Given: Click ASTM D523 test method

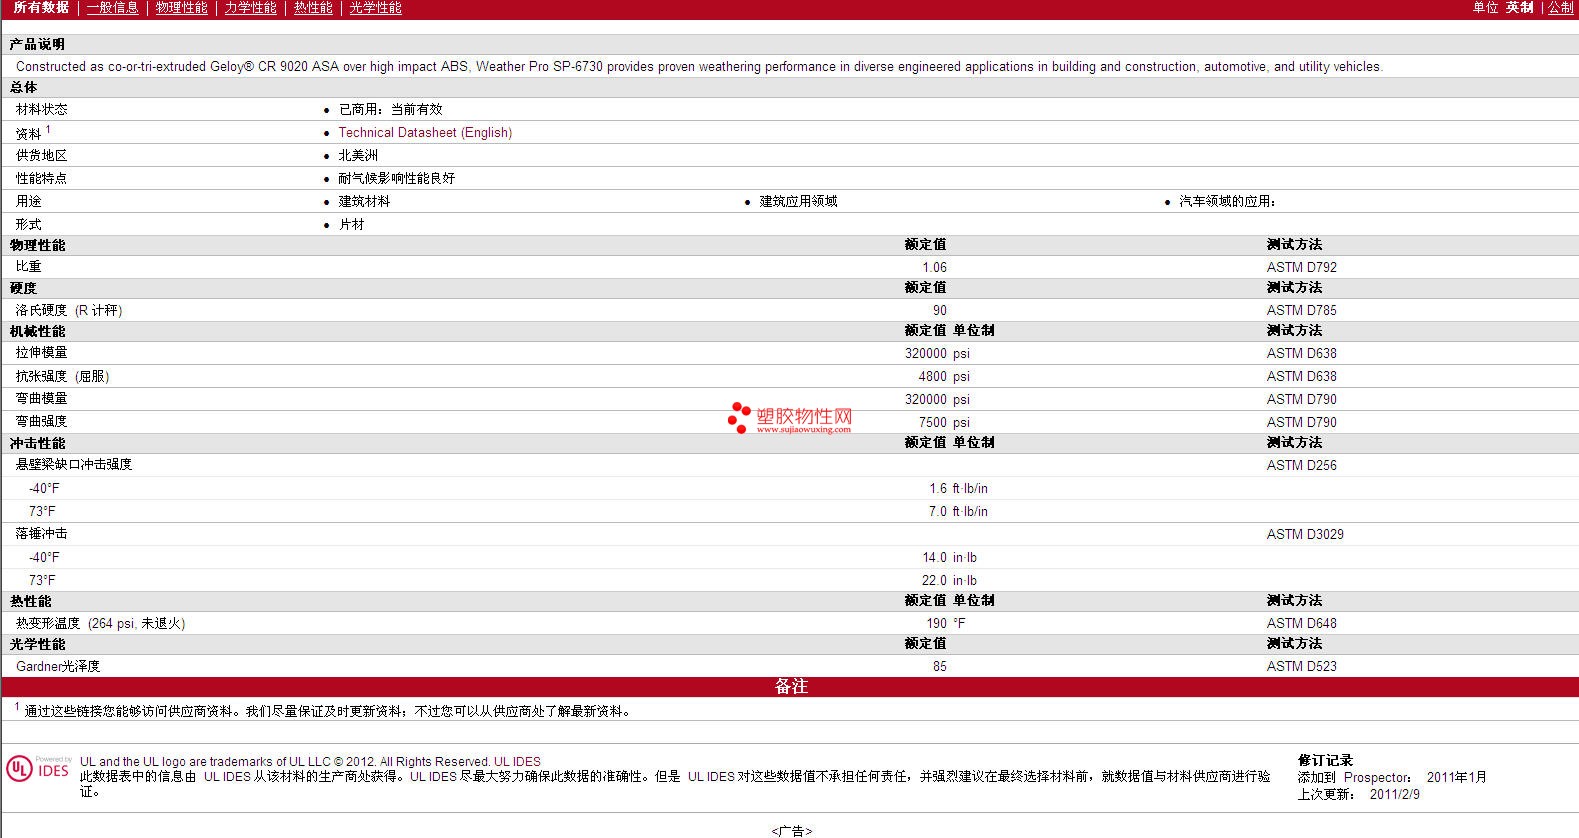Looking at the screenshot, I should pyautogui.click(x=1301, y=666).
